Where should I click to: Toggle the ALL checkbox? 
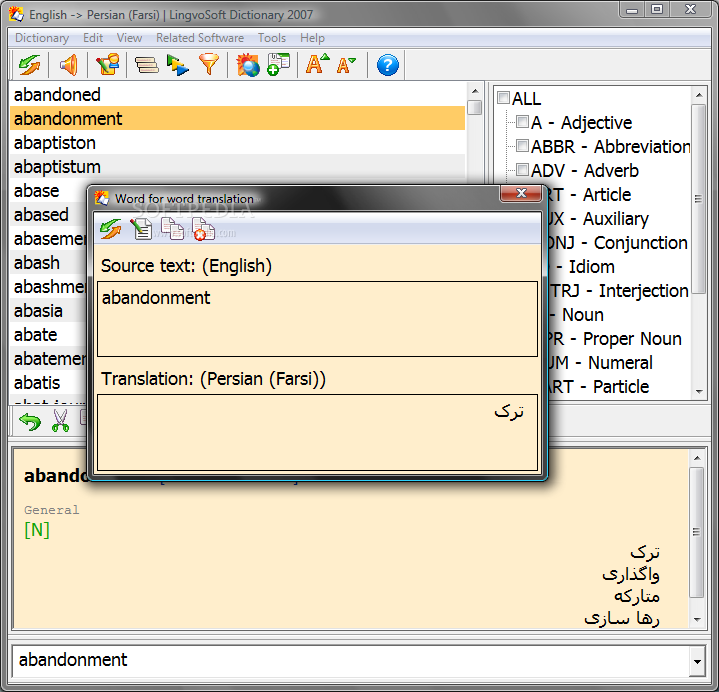pyautogui.click(x=503, y=98)
